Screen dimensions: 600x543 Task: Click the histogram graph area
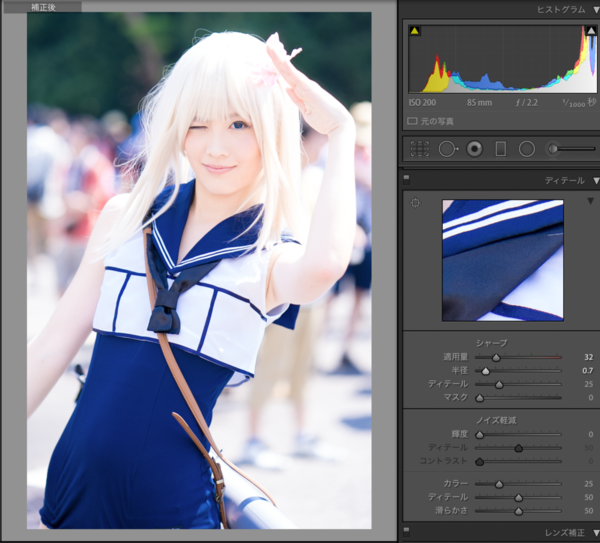point(502,59)
